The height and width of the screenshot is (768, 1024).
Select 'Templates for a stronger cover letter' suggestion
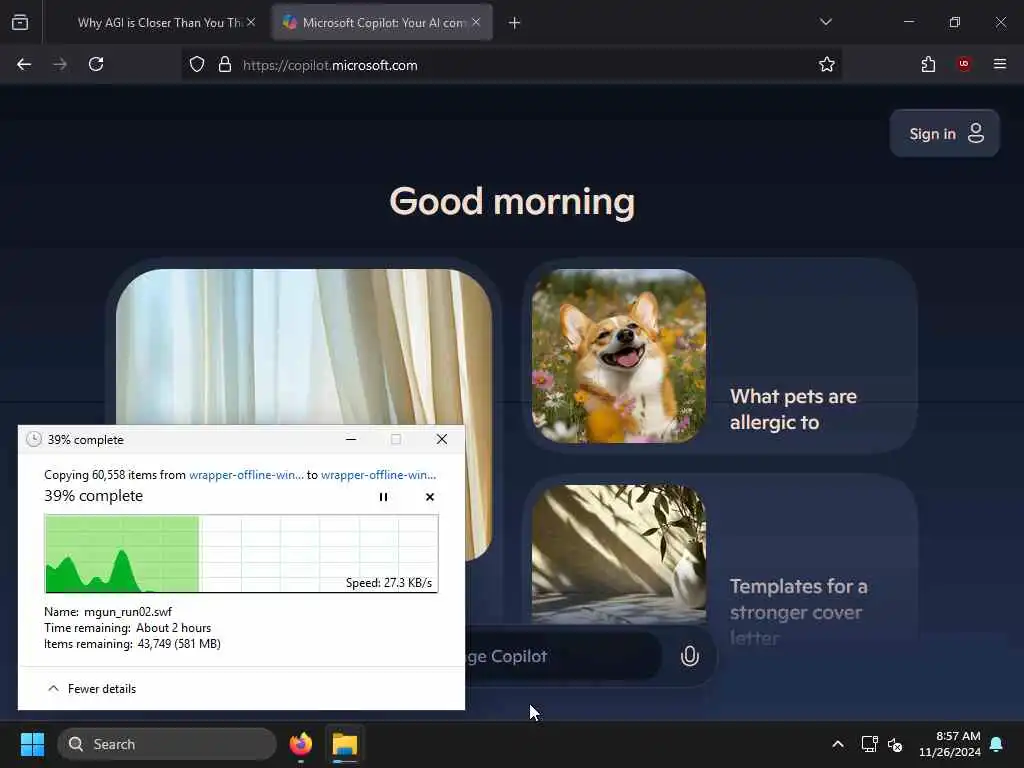[x=799, y=612]
